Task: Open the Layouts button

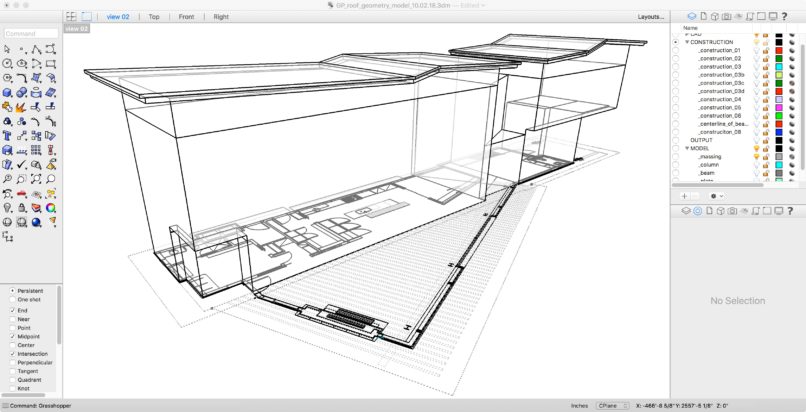Action: [x=651, y=17]
